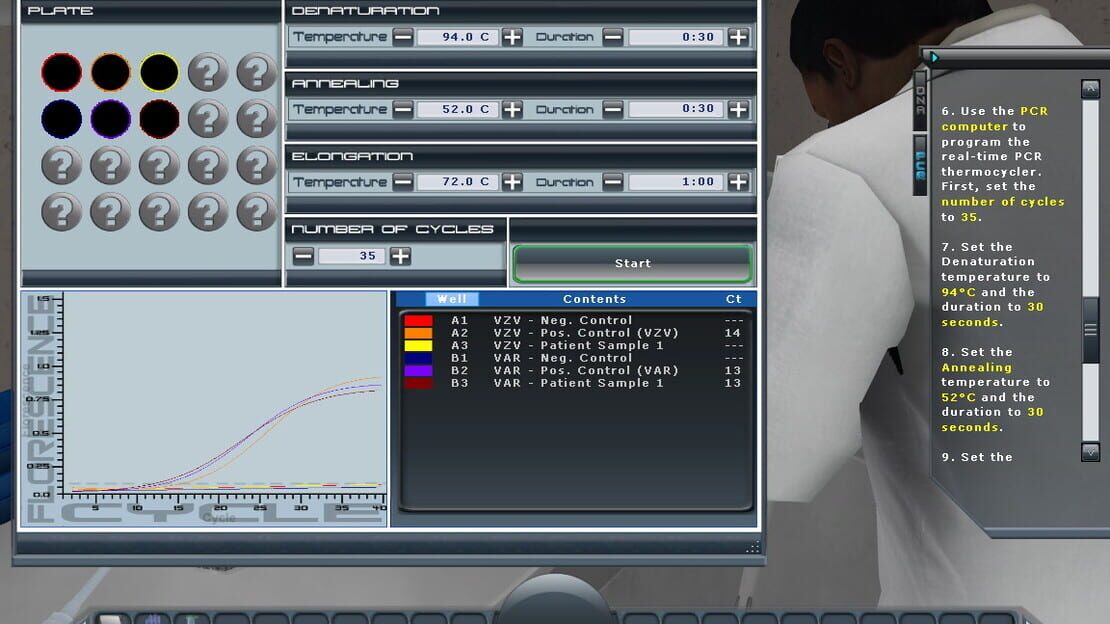Increase the number of cycles
The image size is (1110, 624).
point(400,256)
